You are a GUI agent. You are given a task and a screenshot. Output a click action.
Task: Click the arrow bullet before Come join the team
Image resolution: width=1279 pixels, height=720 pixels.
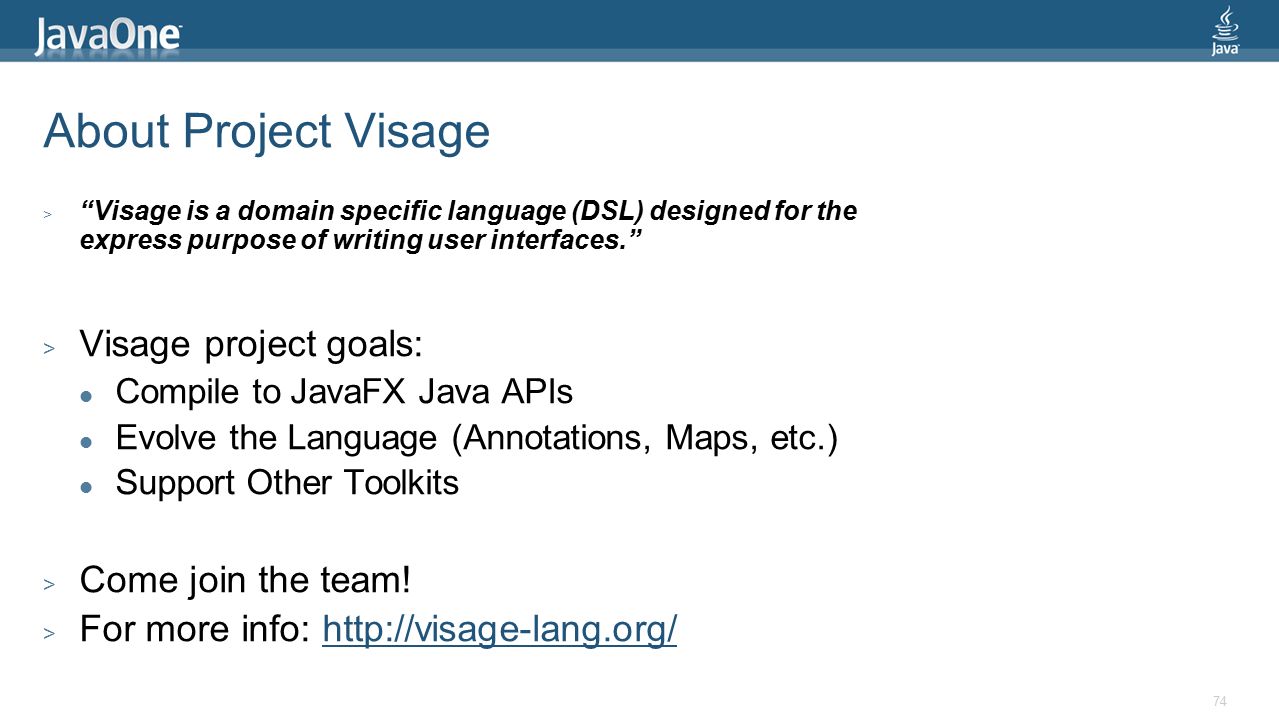pos(48,583)
